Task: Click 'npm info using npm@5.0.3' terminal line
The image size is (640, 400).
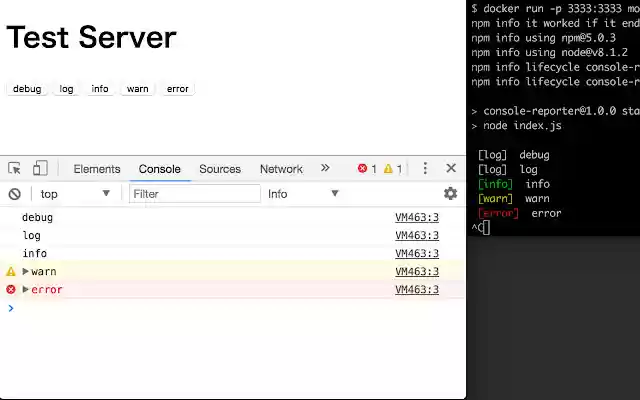Action: [x=543, y=38]
